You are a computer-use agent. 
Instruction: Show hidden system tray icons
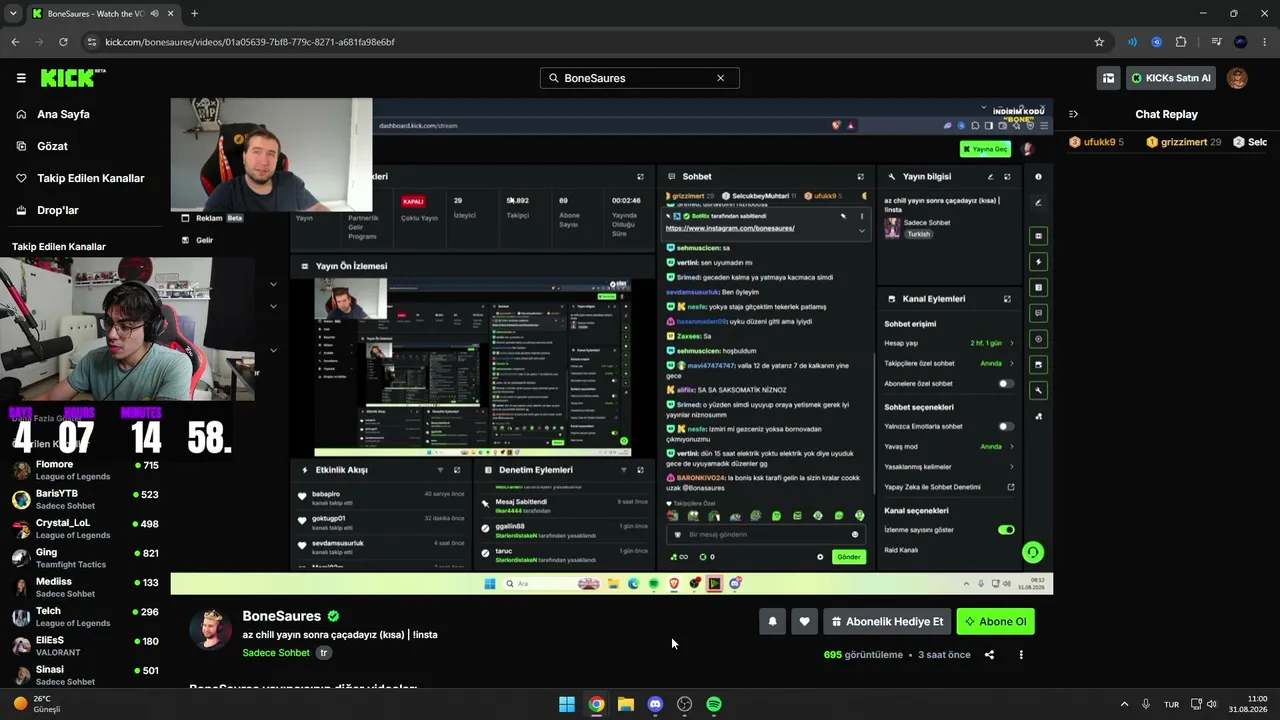pos(1124,704)
